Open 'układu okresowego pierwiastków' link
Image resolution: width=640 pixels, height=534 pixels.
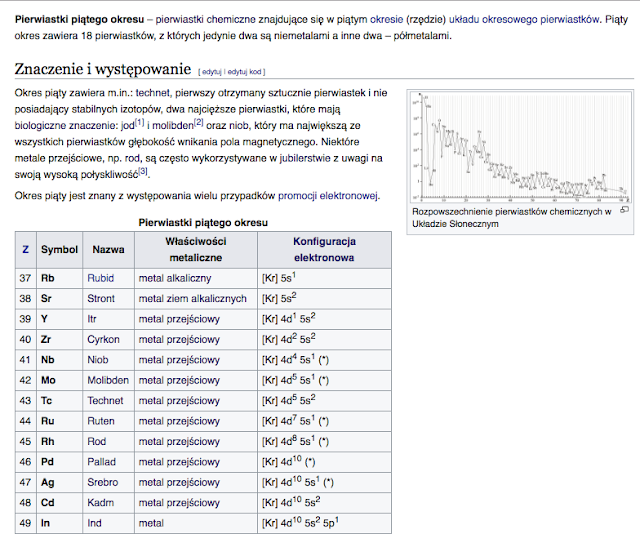click(524, 19)
